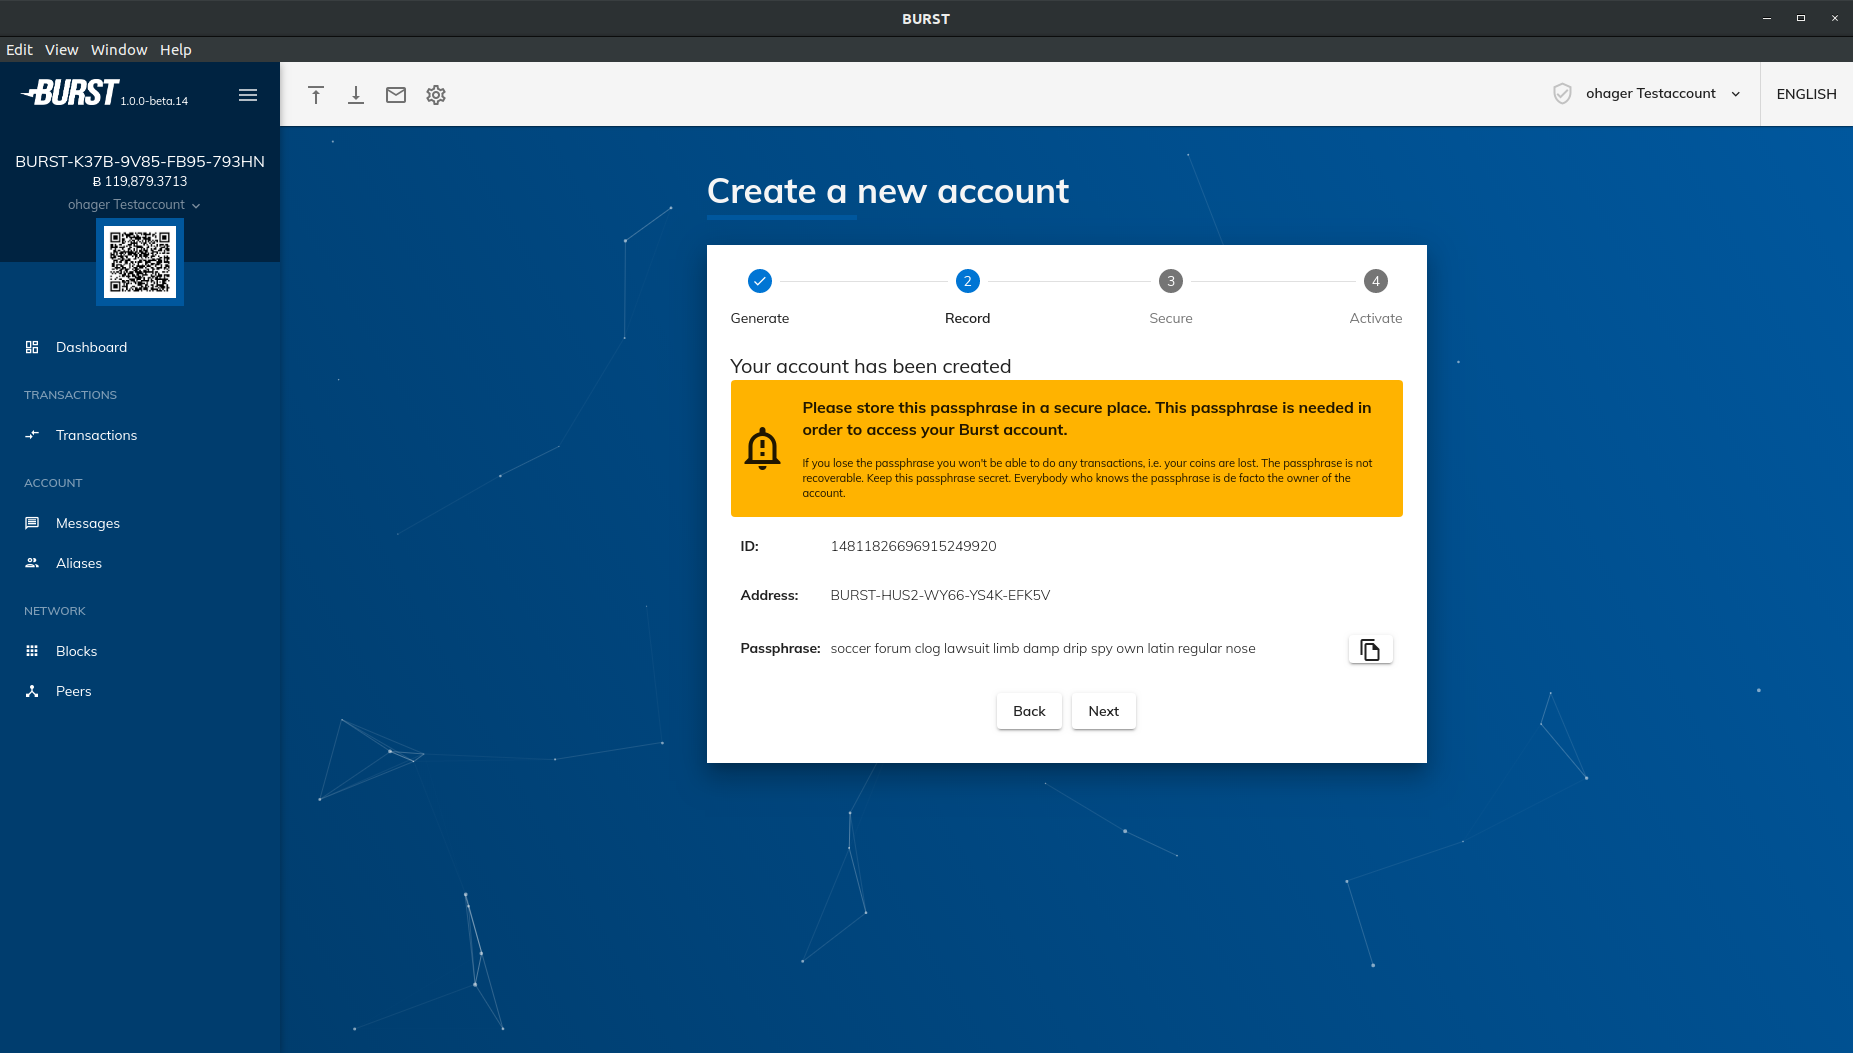Select step 4 Activate circle

pyautogui.click(x=1376, y=281)
